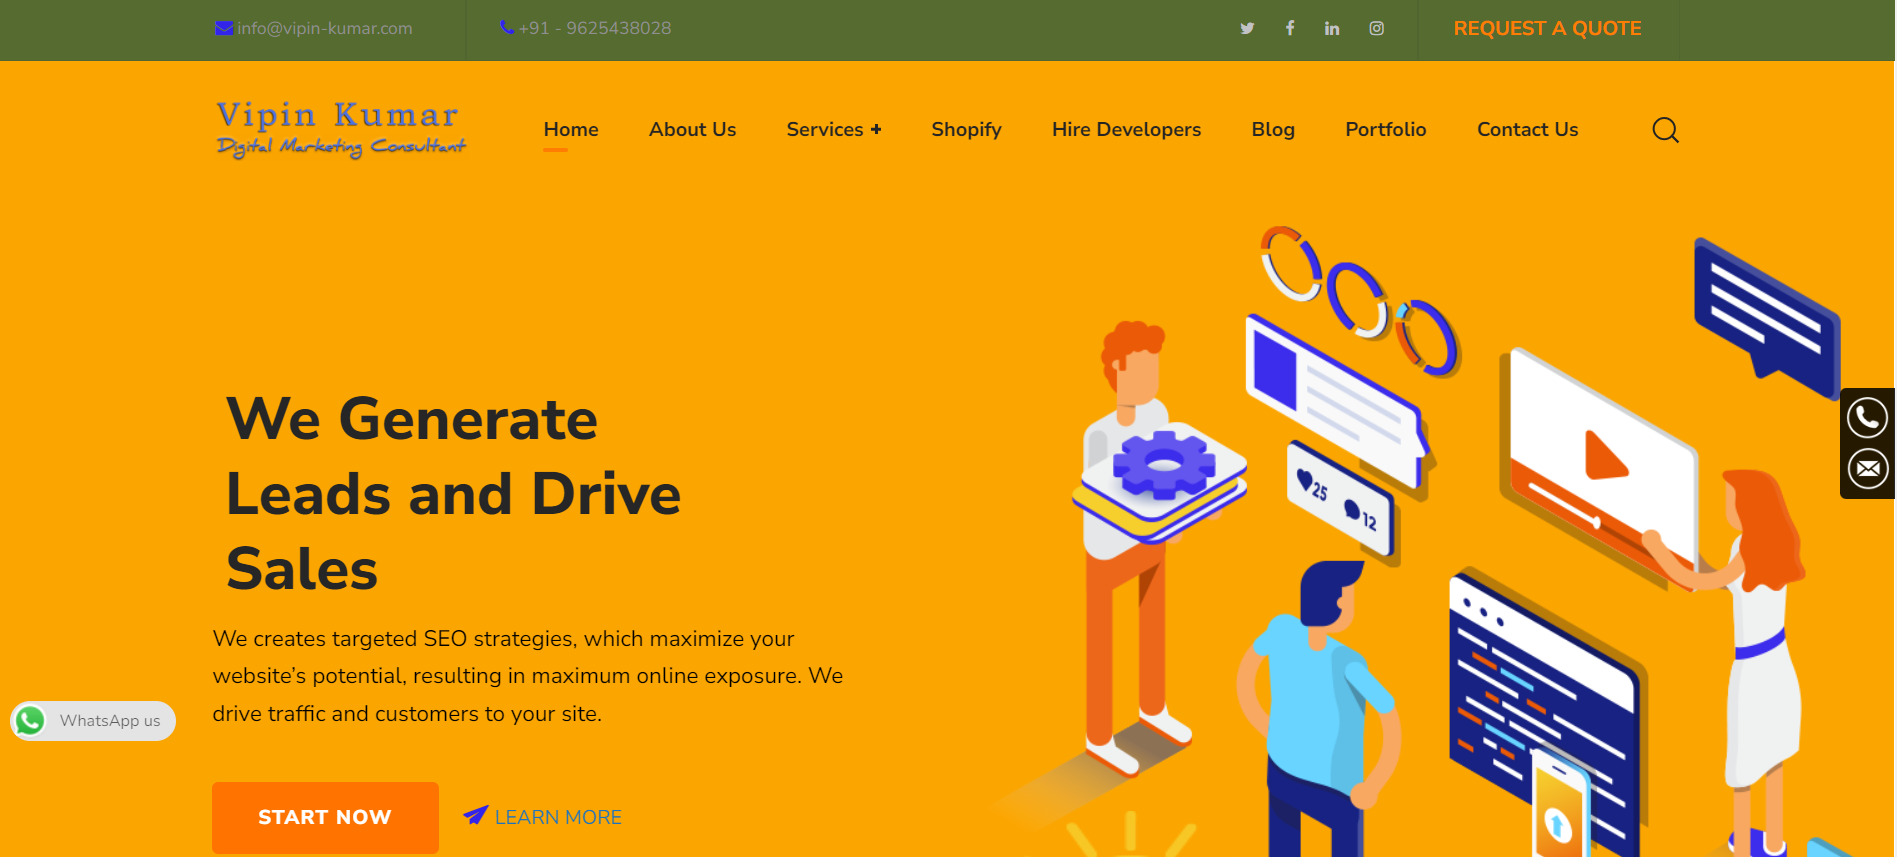Navigate to the Blog page
The width and height of the screenshot is (1897, 857).
click(x=1273, y=129)
